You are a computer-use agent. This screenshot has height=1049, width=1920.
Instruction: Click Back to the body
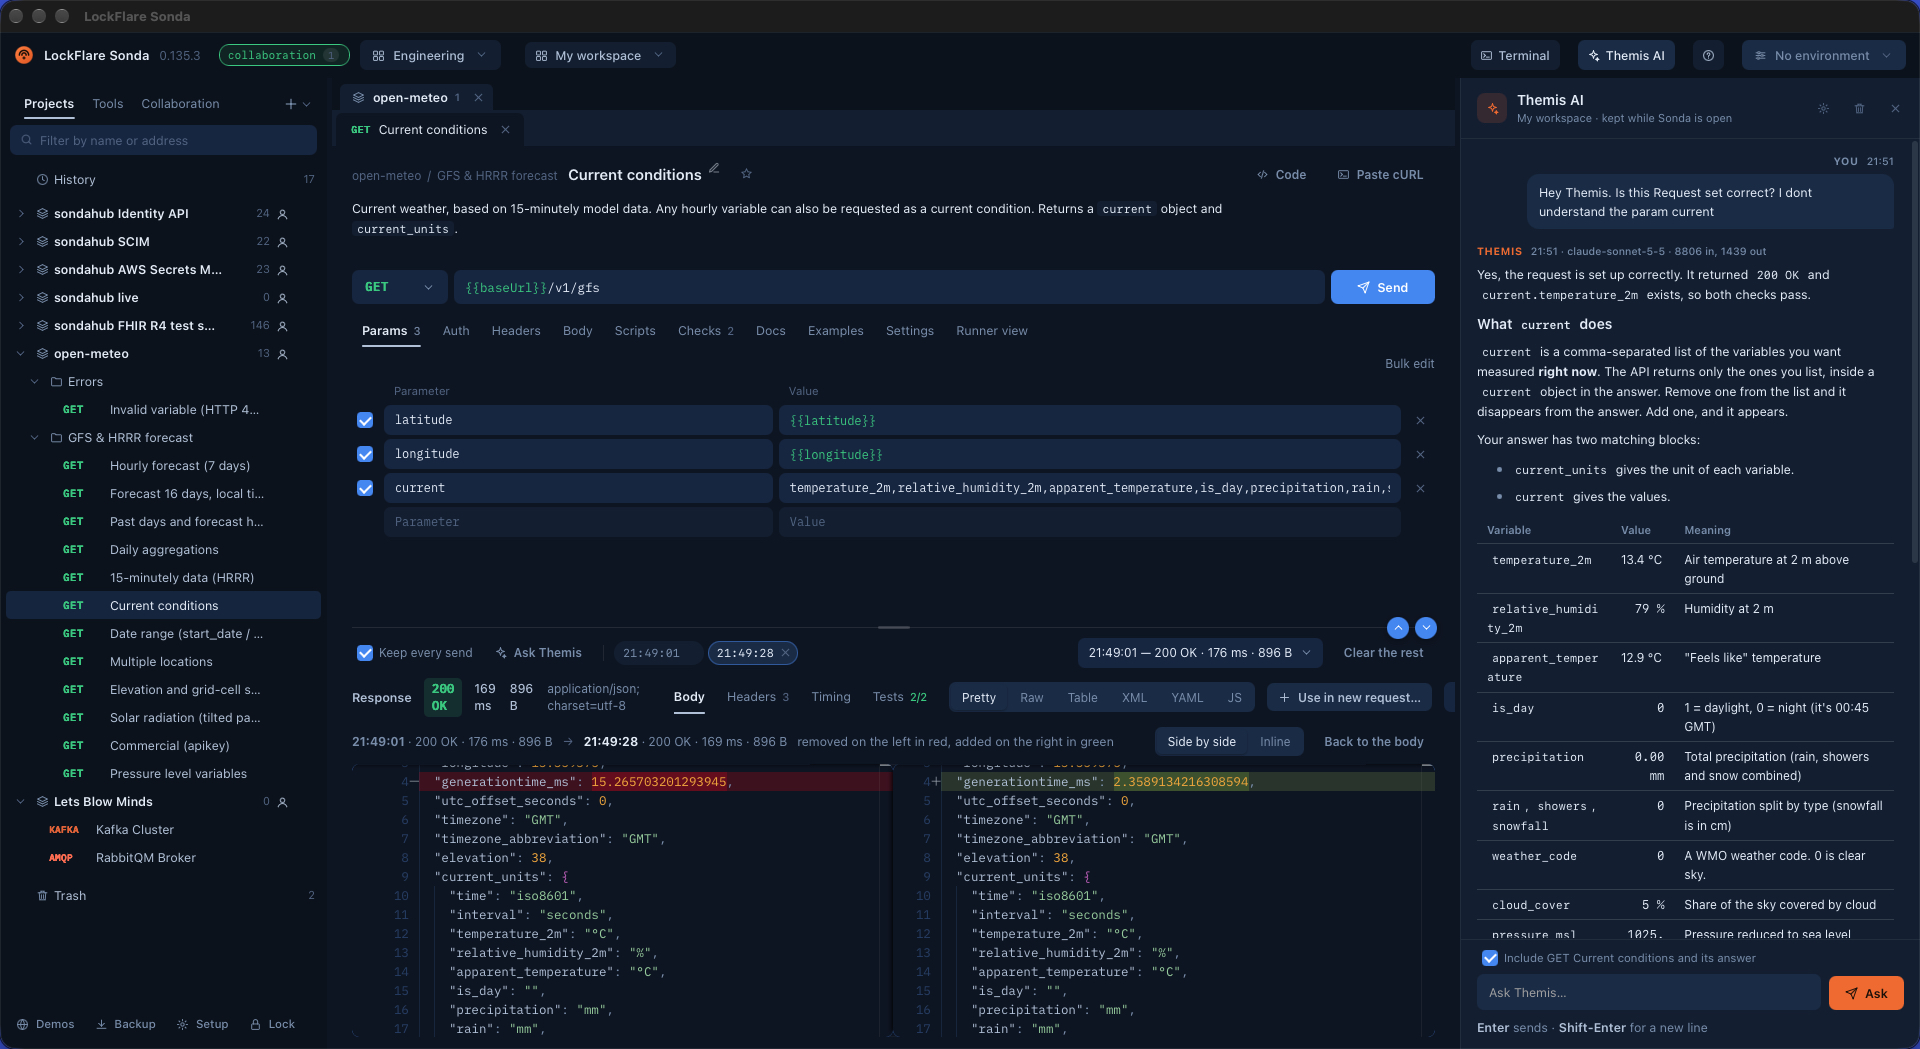pos(1374,742)
